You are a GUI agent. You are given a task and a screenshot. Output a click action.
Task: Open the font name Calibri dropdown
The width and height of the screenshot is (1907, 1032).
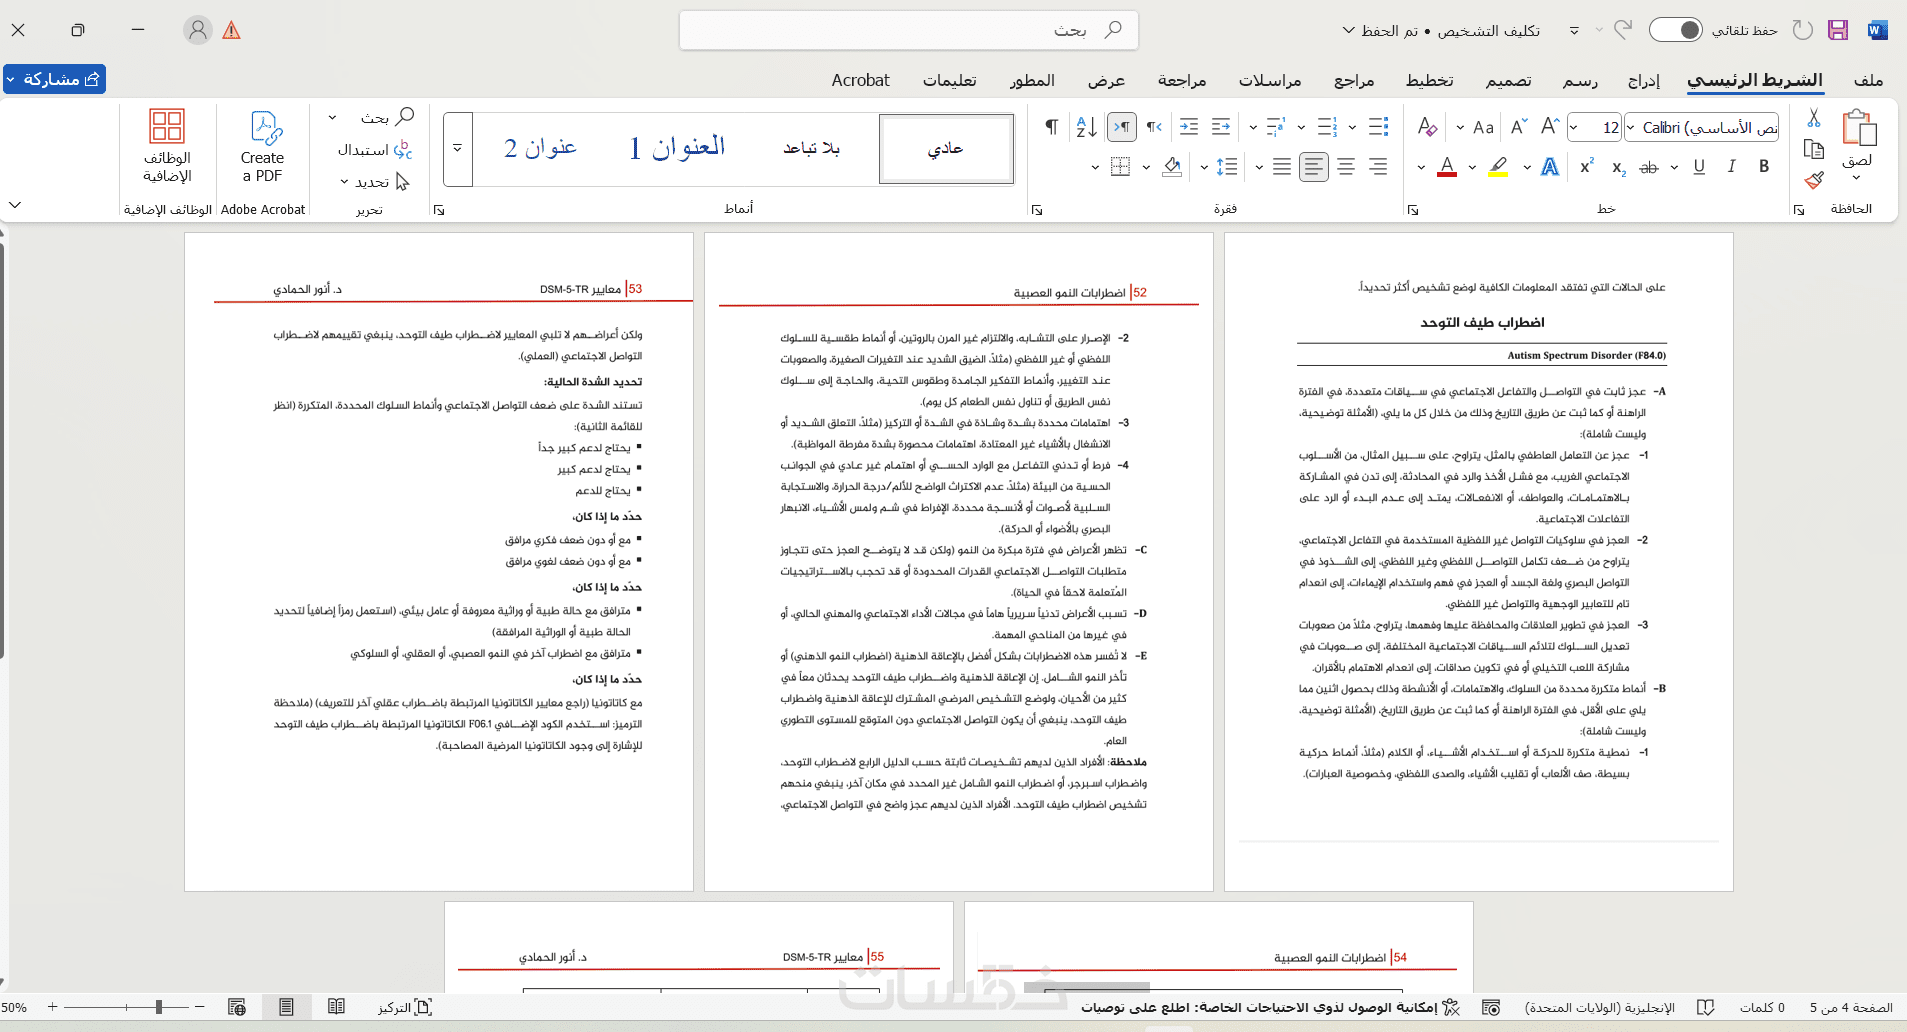1631,127
